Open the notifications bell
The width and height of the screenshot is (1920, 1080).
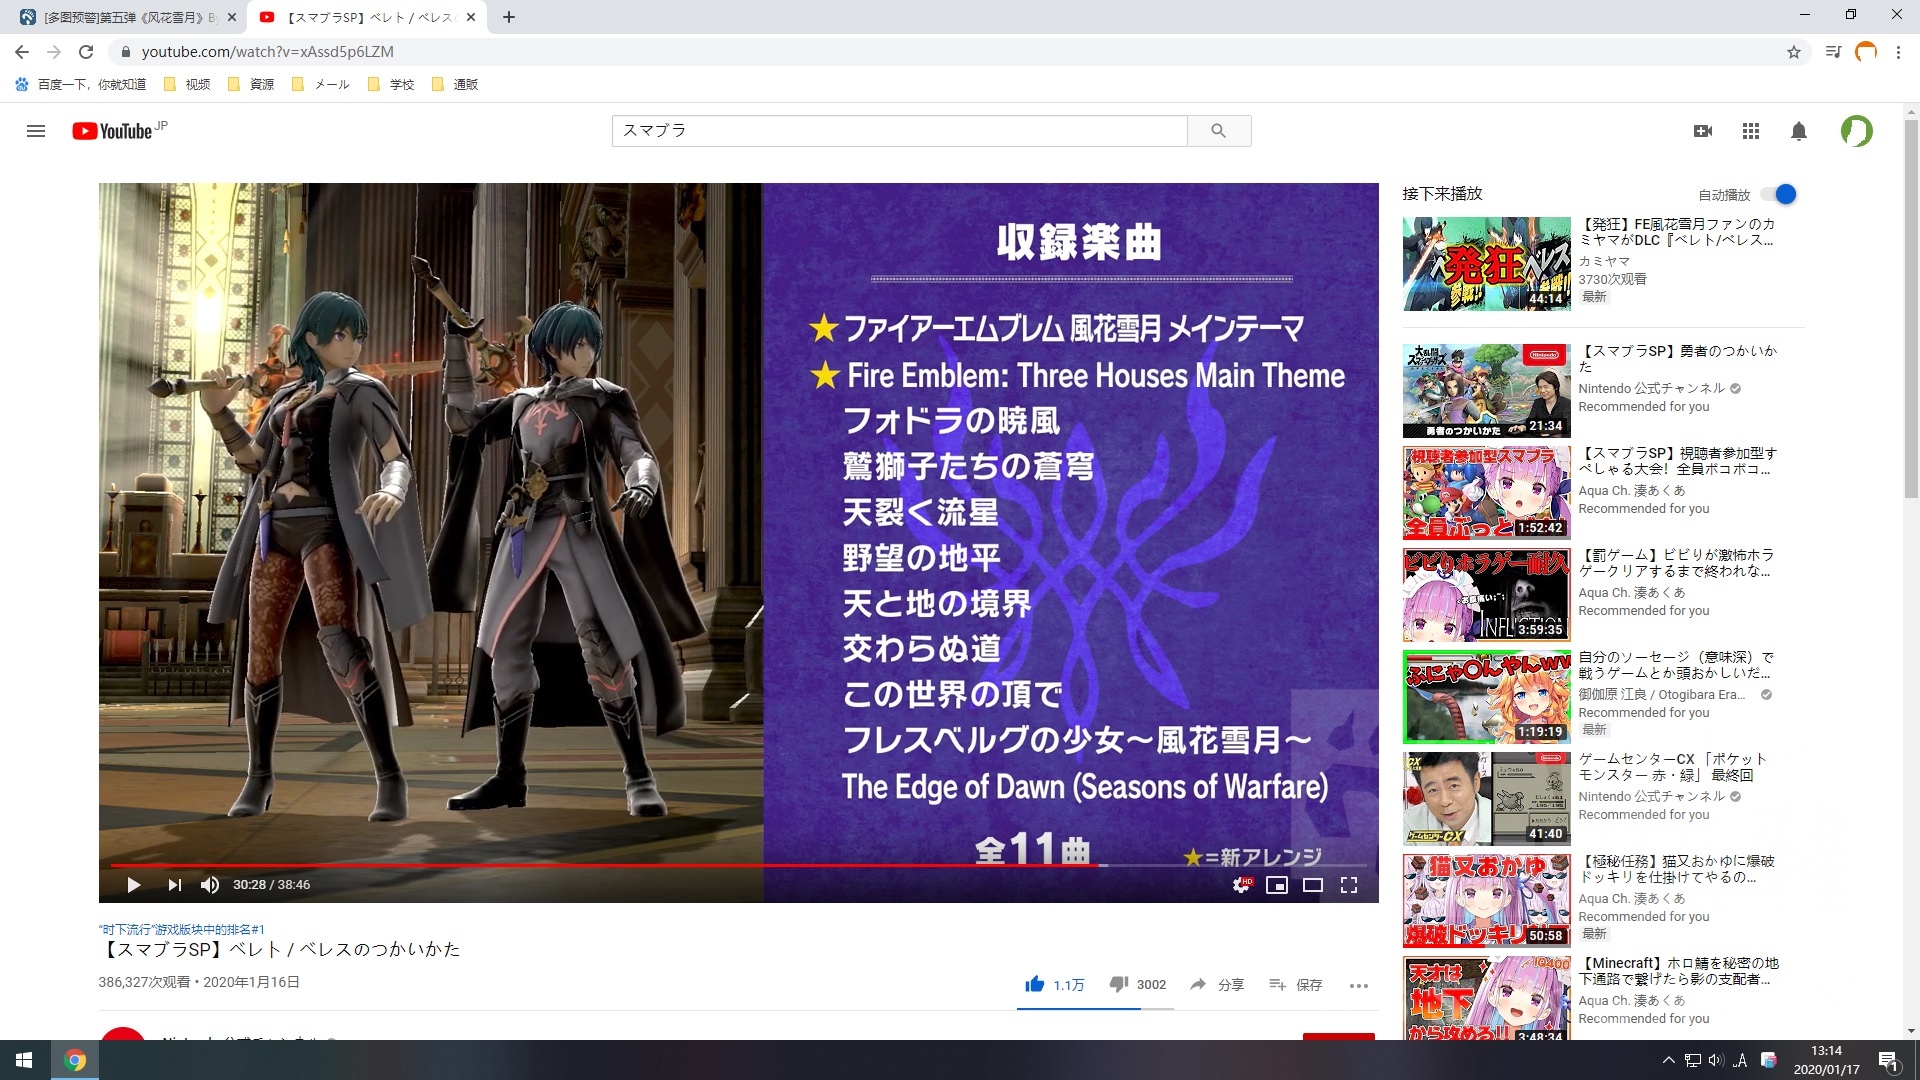coord(1798,131)
